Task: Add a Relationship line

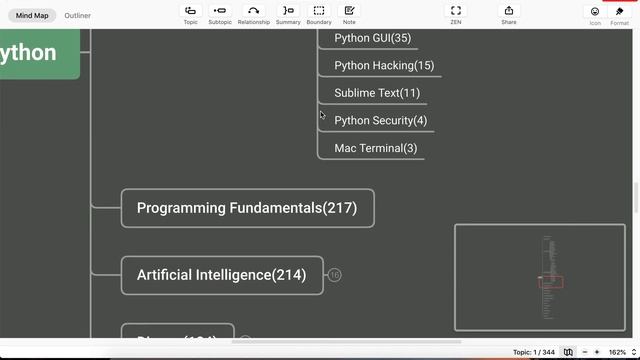Action: (253, 15)
